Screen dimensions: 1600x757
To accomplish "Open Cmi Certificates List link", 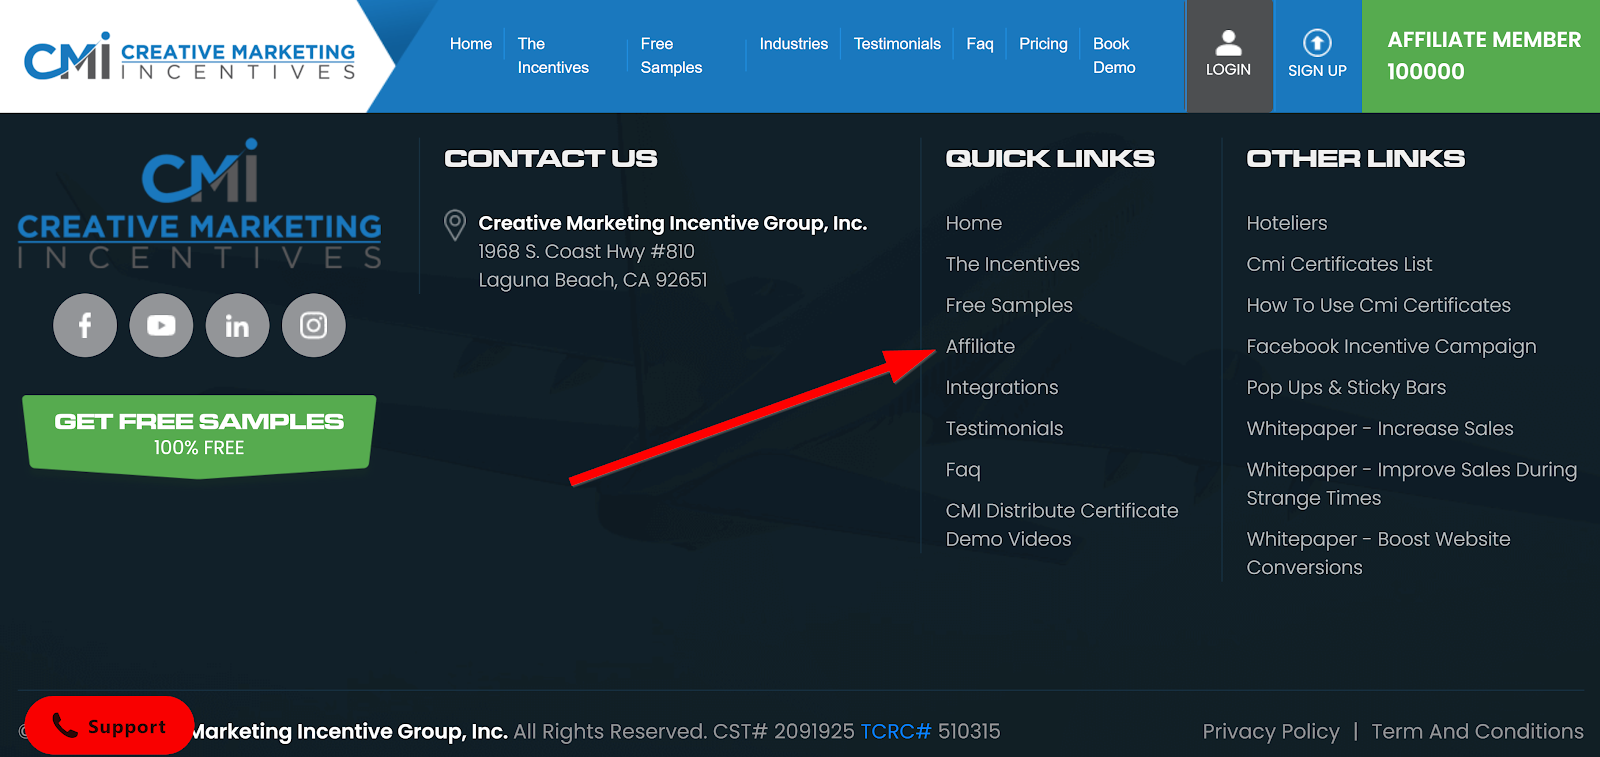I will [x=1339, y=264].
